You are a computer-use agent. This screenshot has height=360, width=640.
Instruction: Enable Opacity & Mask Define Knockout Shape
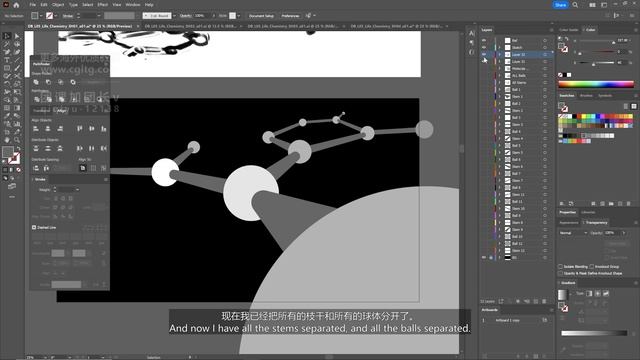[x=560, y=273]
